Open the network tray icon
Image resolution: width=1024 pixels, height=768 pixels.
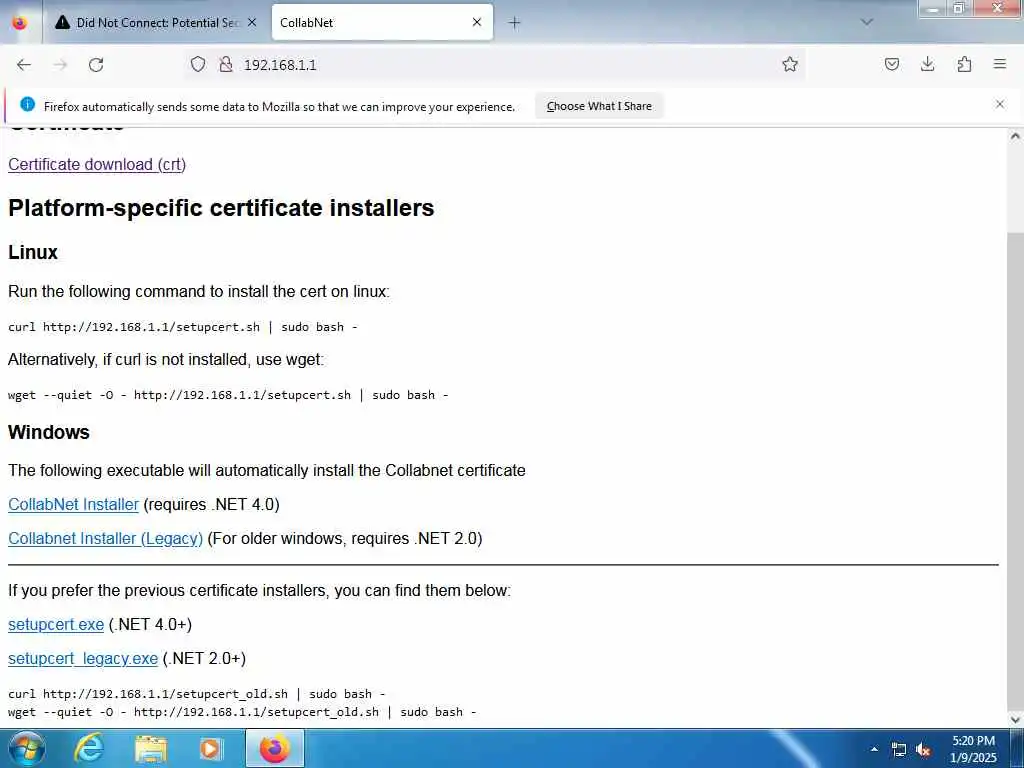[899, 750]
